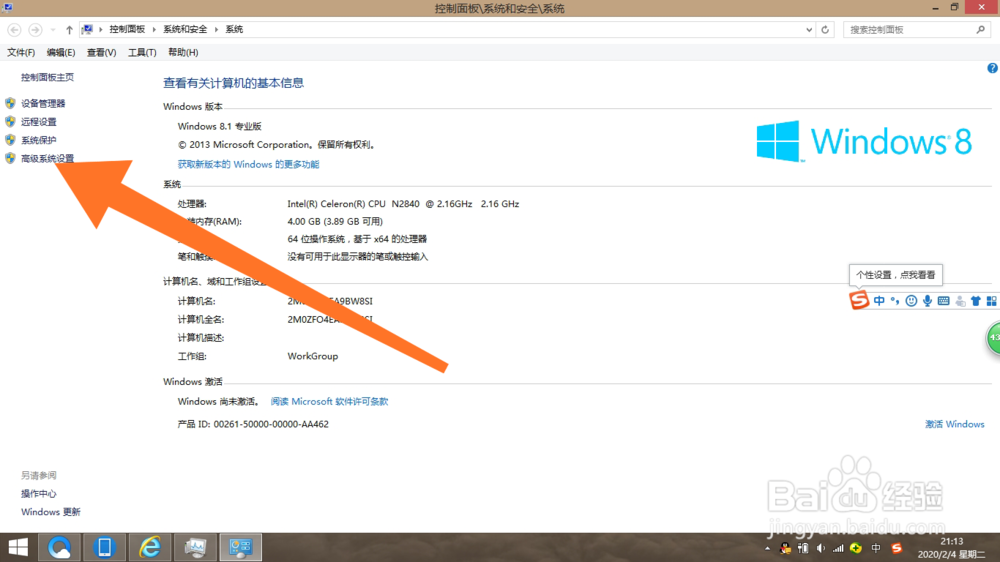Screen dimensions: 1000x562
Task: Click the 中 language indicator in tray
Action: [876, 548]
